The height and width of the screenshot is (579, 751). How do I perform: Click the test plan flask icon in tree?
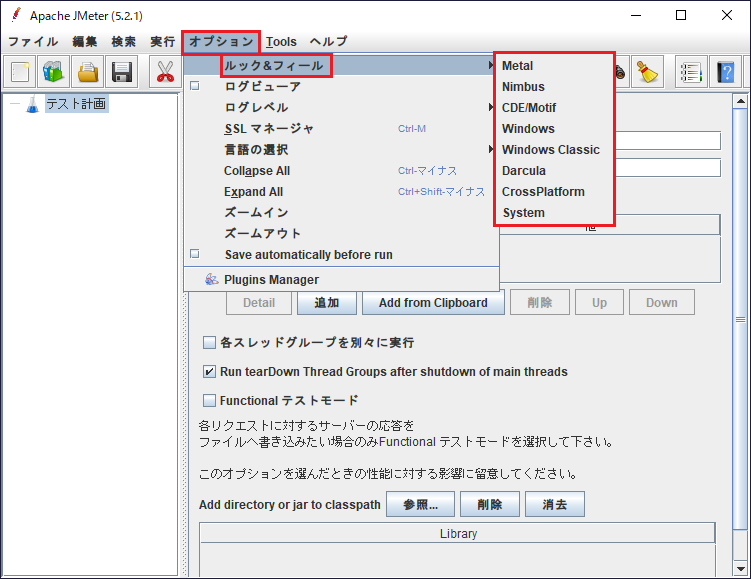click(33, 104)
